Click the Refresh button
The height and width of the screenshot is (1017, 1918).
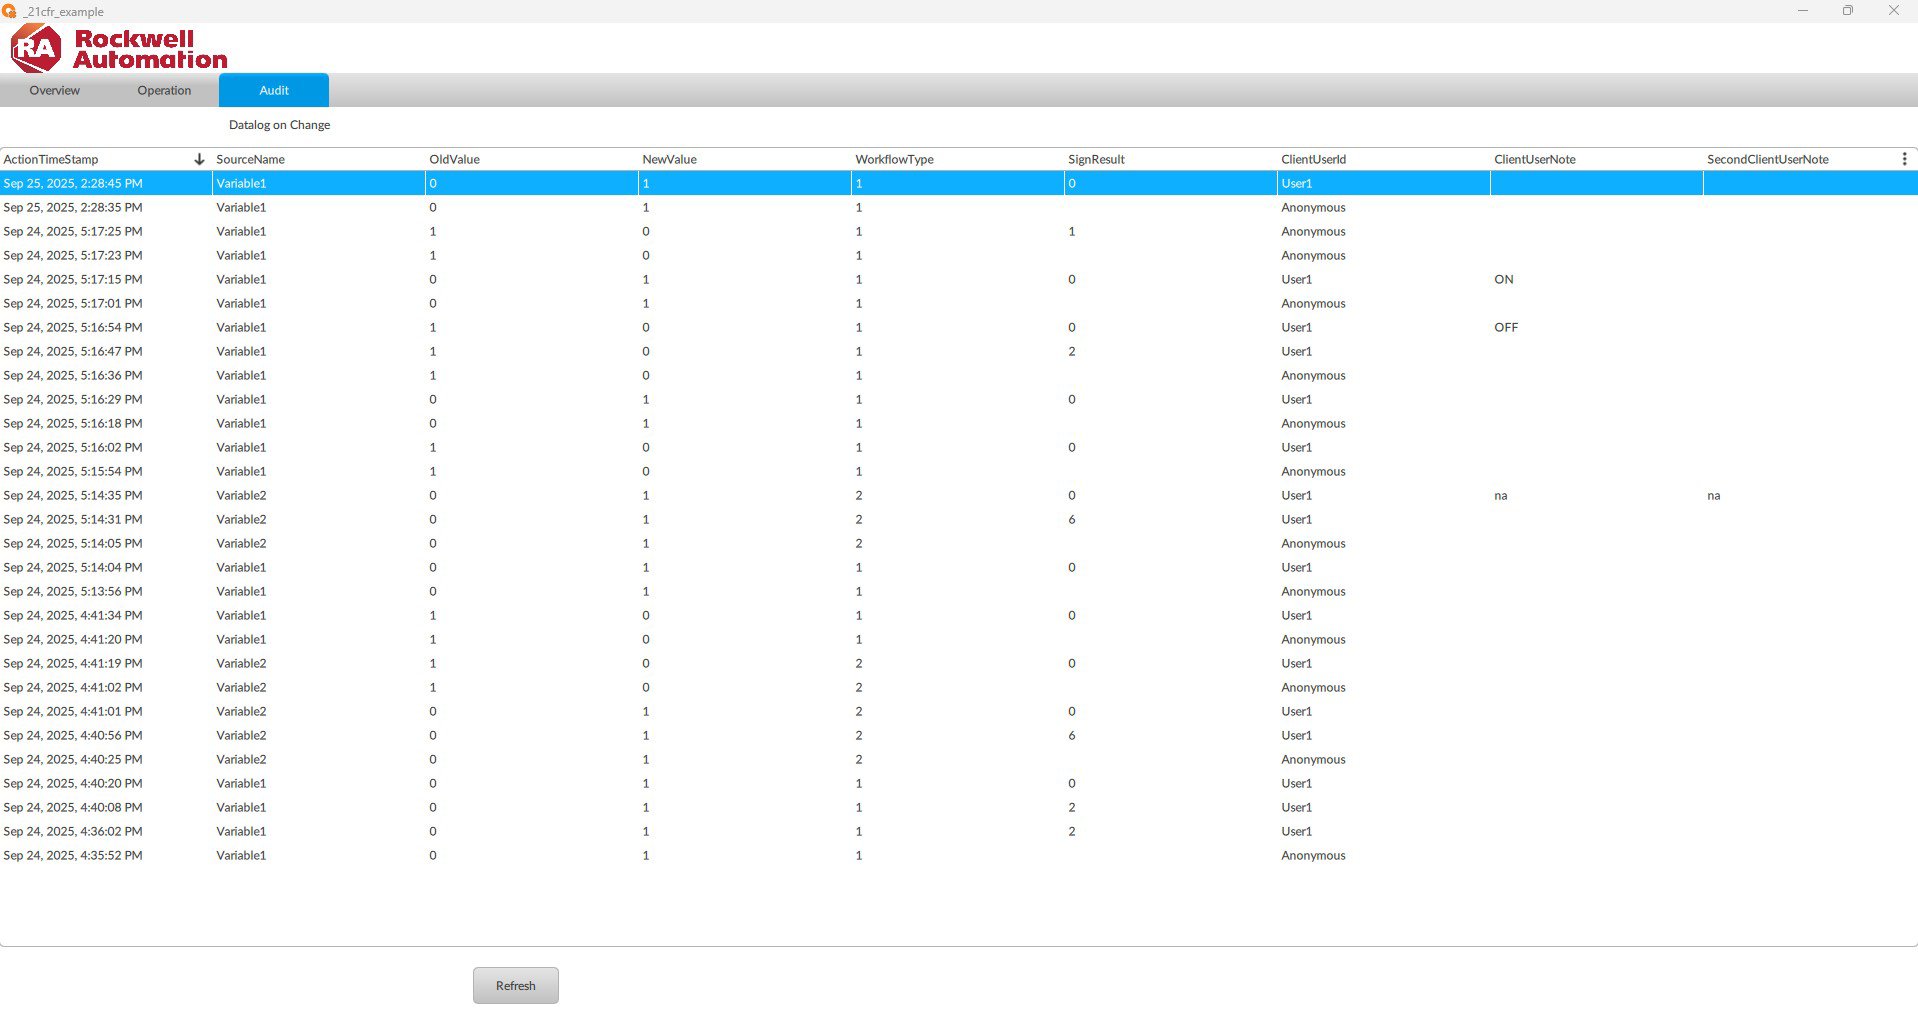point(515,985)
